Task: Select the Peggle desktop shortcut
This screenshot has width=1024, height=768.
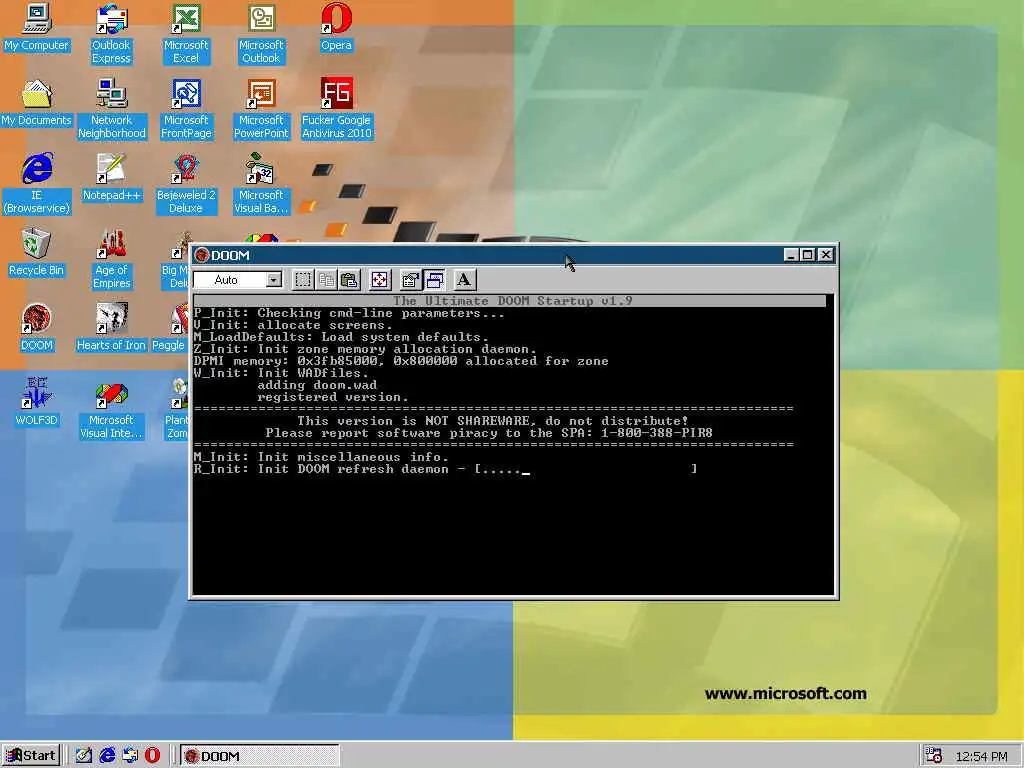Action: click(171, 328)
